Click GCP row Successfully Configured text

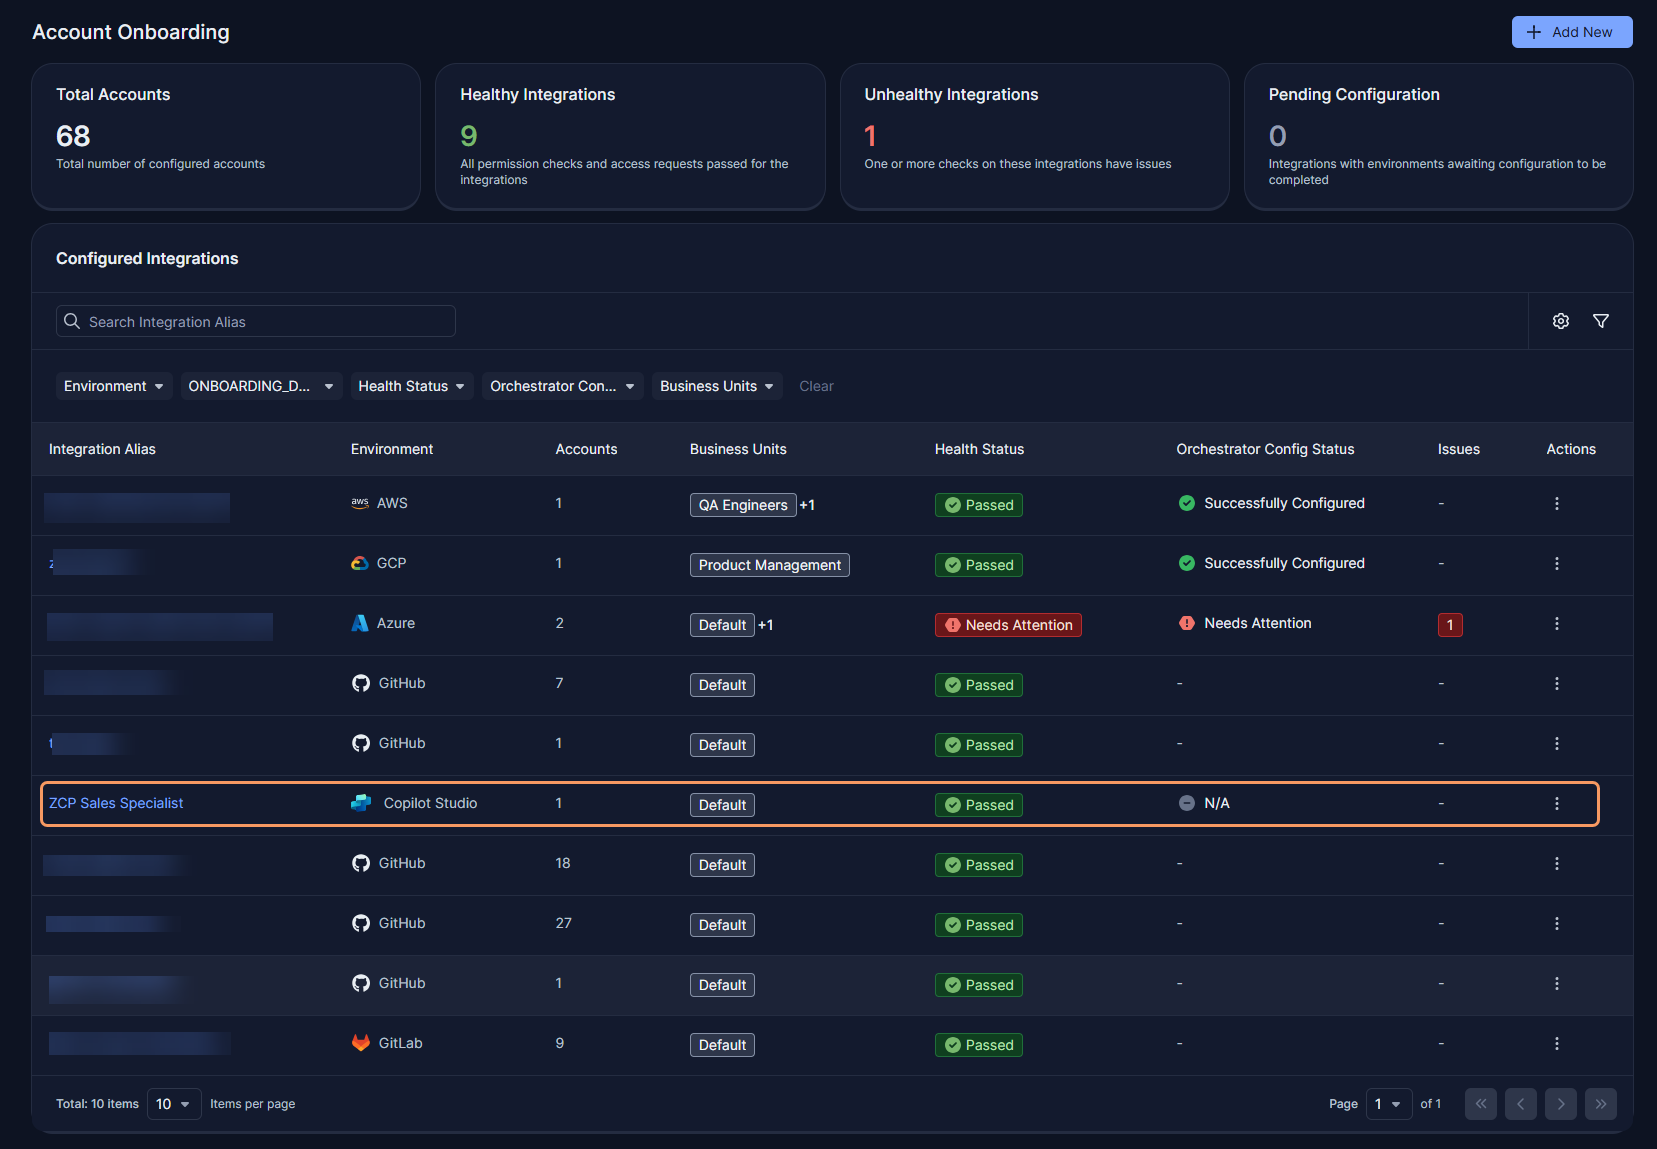coord(1284,563)
